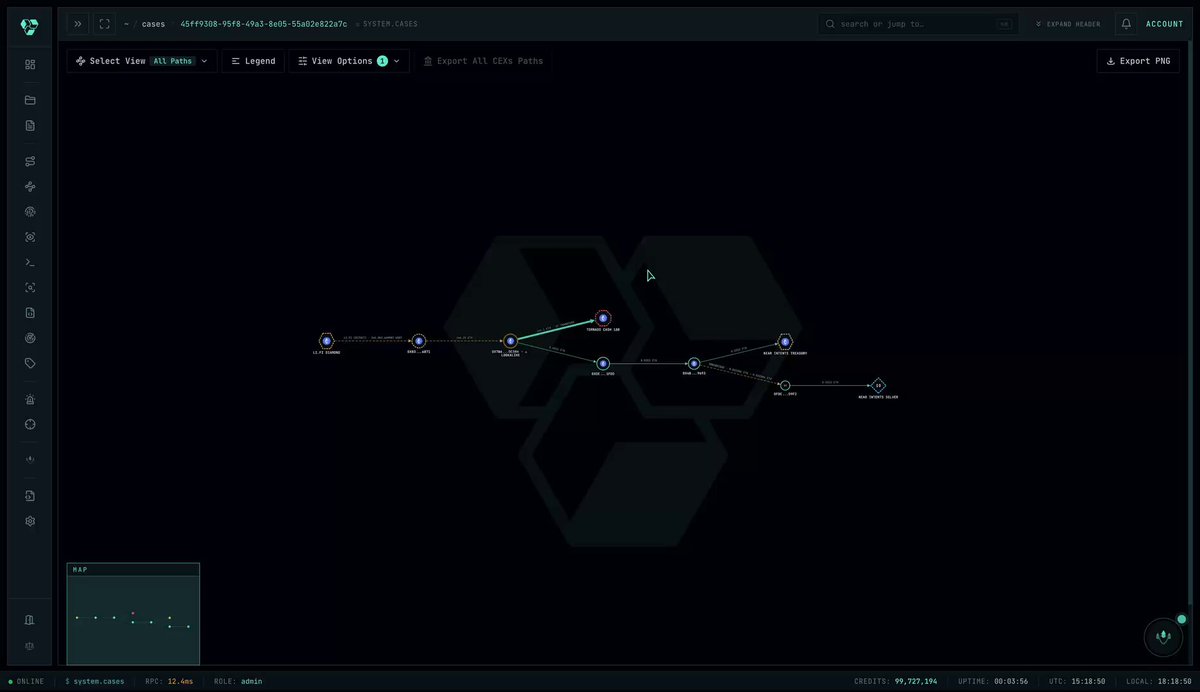
Task: Show the graph Legend
Action: 253,61
